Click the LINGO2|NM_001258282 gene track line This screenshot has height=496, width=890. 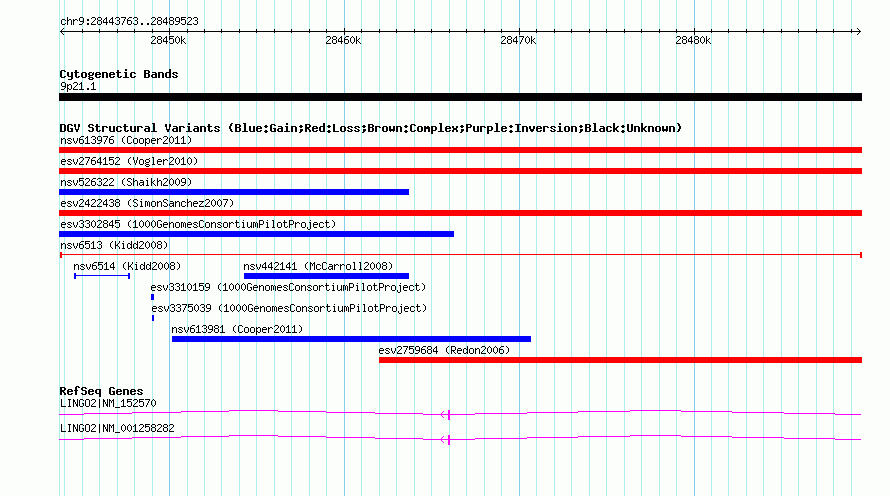click(460, 438)
